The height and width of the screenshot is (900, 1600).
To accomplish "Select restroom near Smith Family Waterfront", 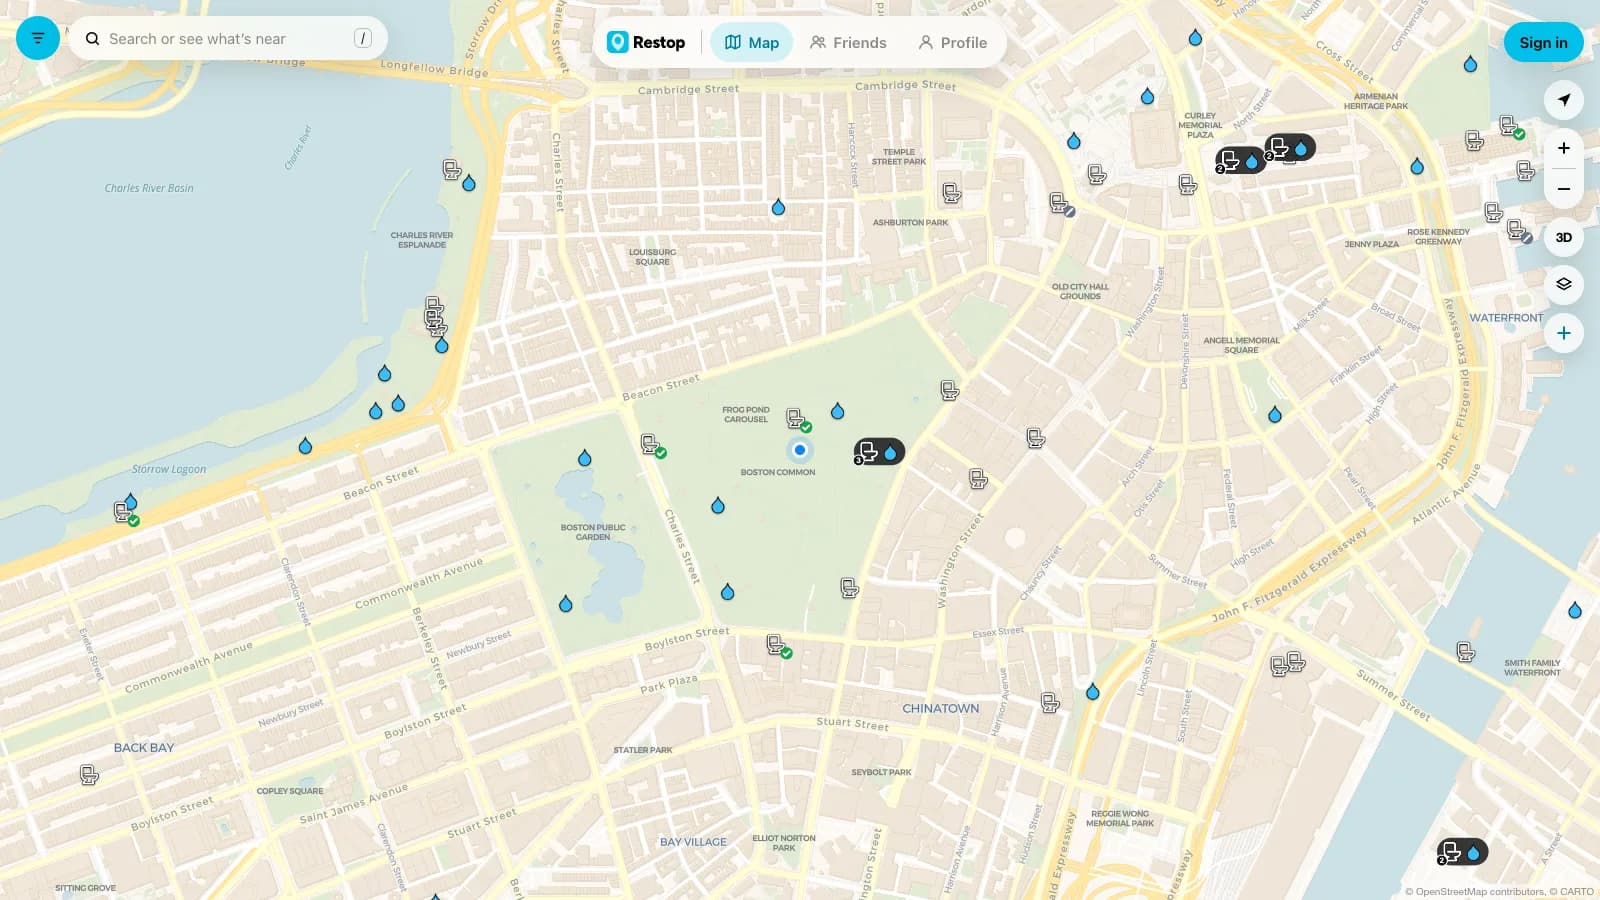I will click(1466, 653).
